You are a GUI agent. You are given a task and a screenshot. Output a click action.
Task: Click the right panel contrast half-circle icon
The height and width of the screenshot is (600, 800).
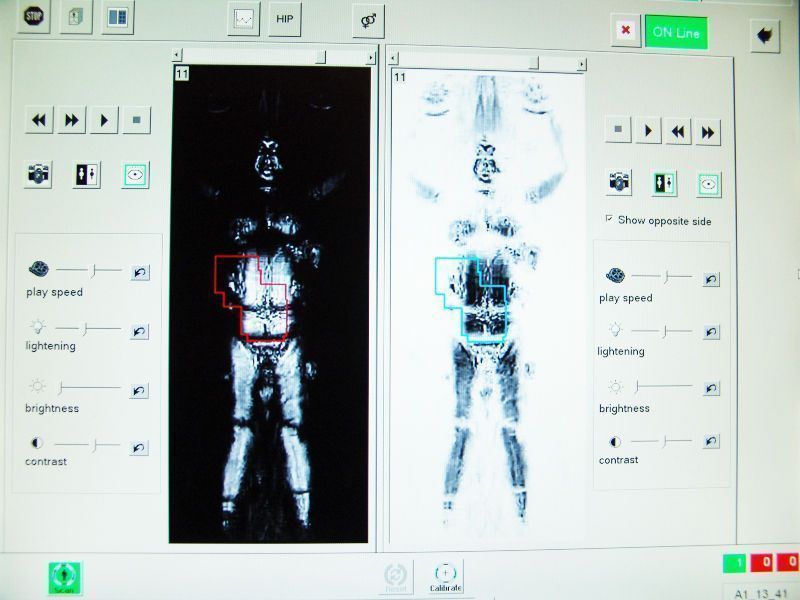[x=615, y=441]
